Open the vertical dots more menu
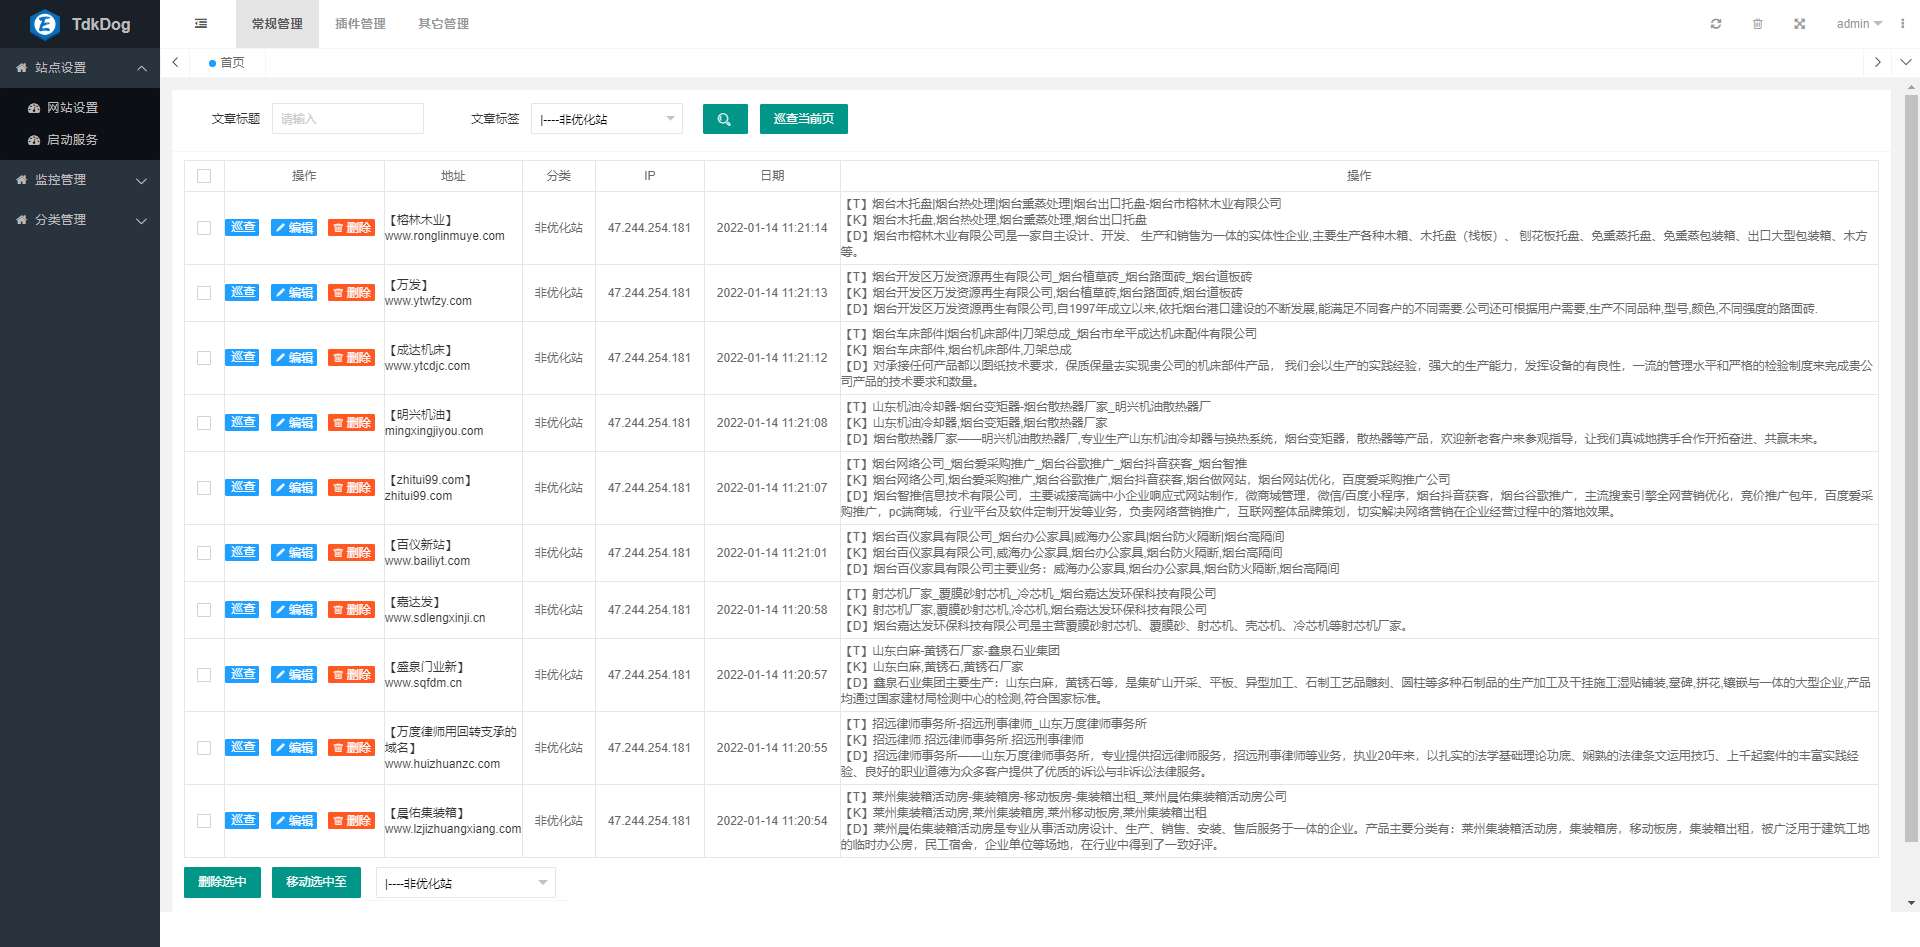Viewport: 1920px width, 947px height. pyautogui.click(x=1903, y=24)
